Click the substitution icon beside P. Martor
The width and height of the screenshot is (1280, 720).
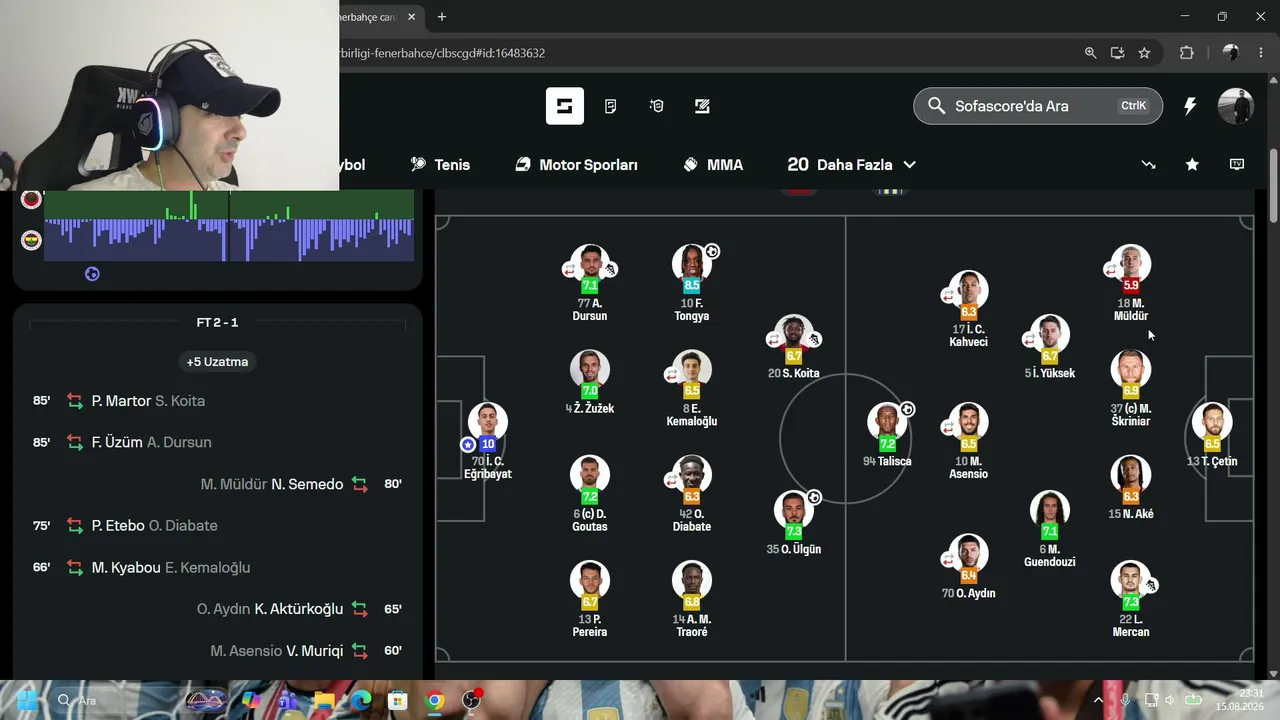[x=74, y=401]
